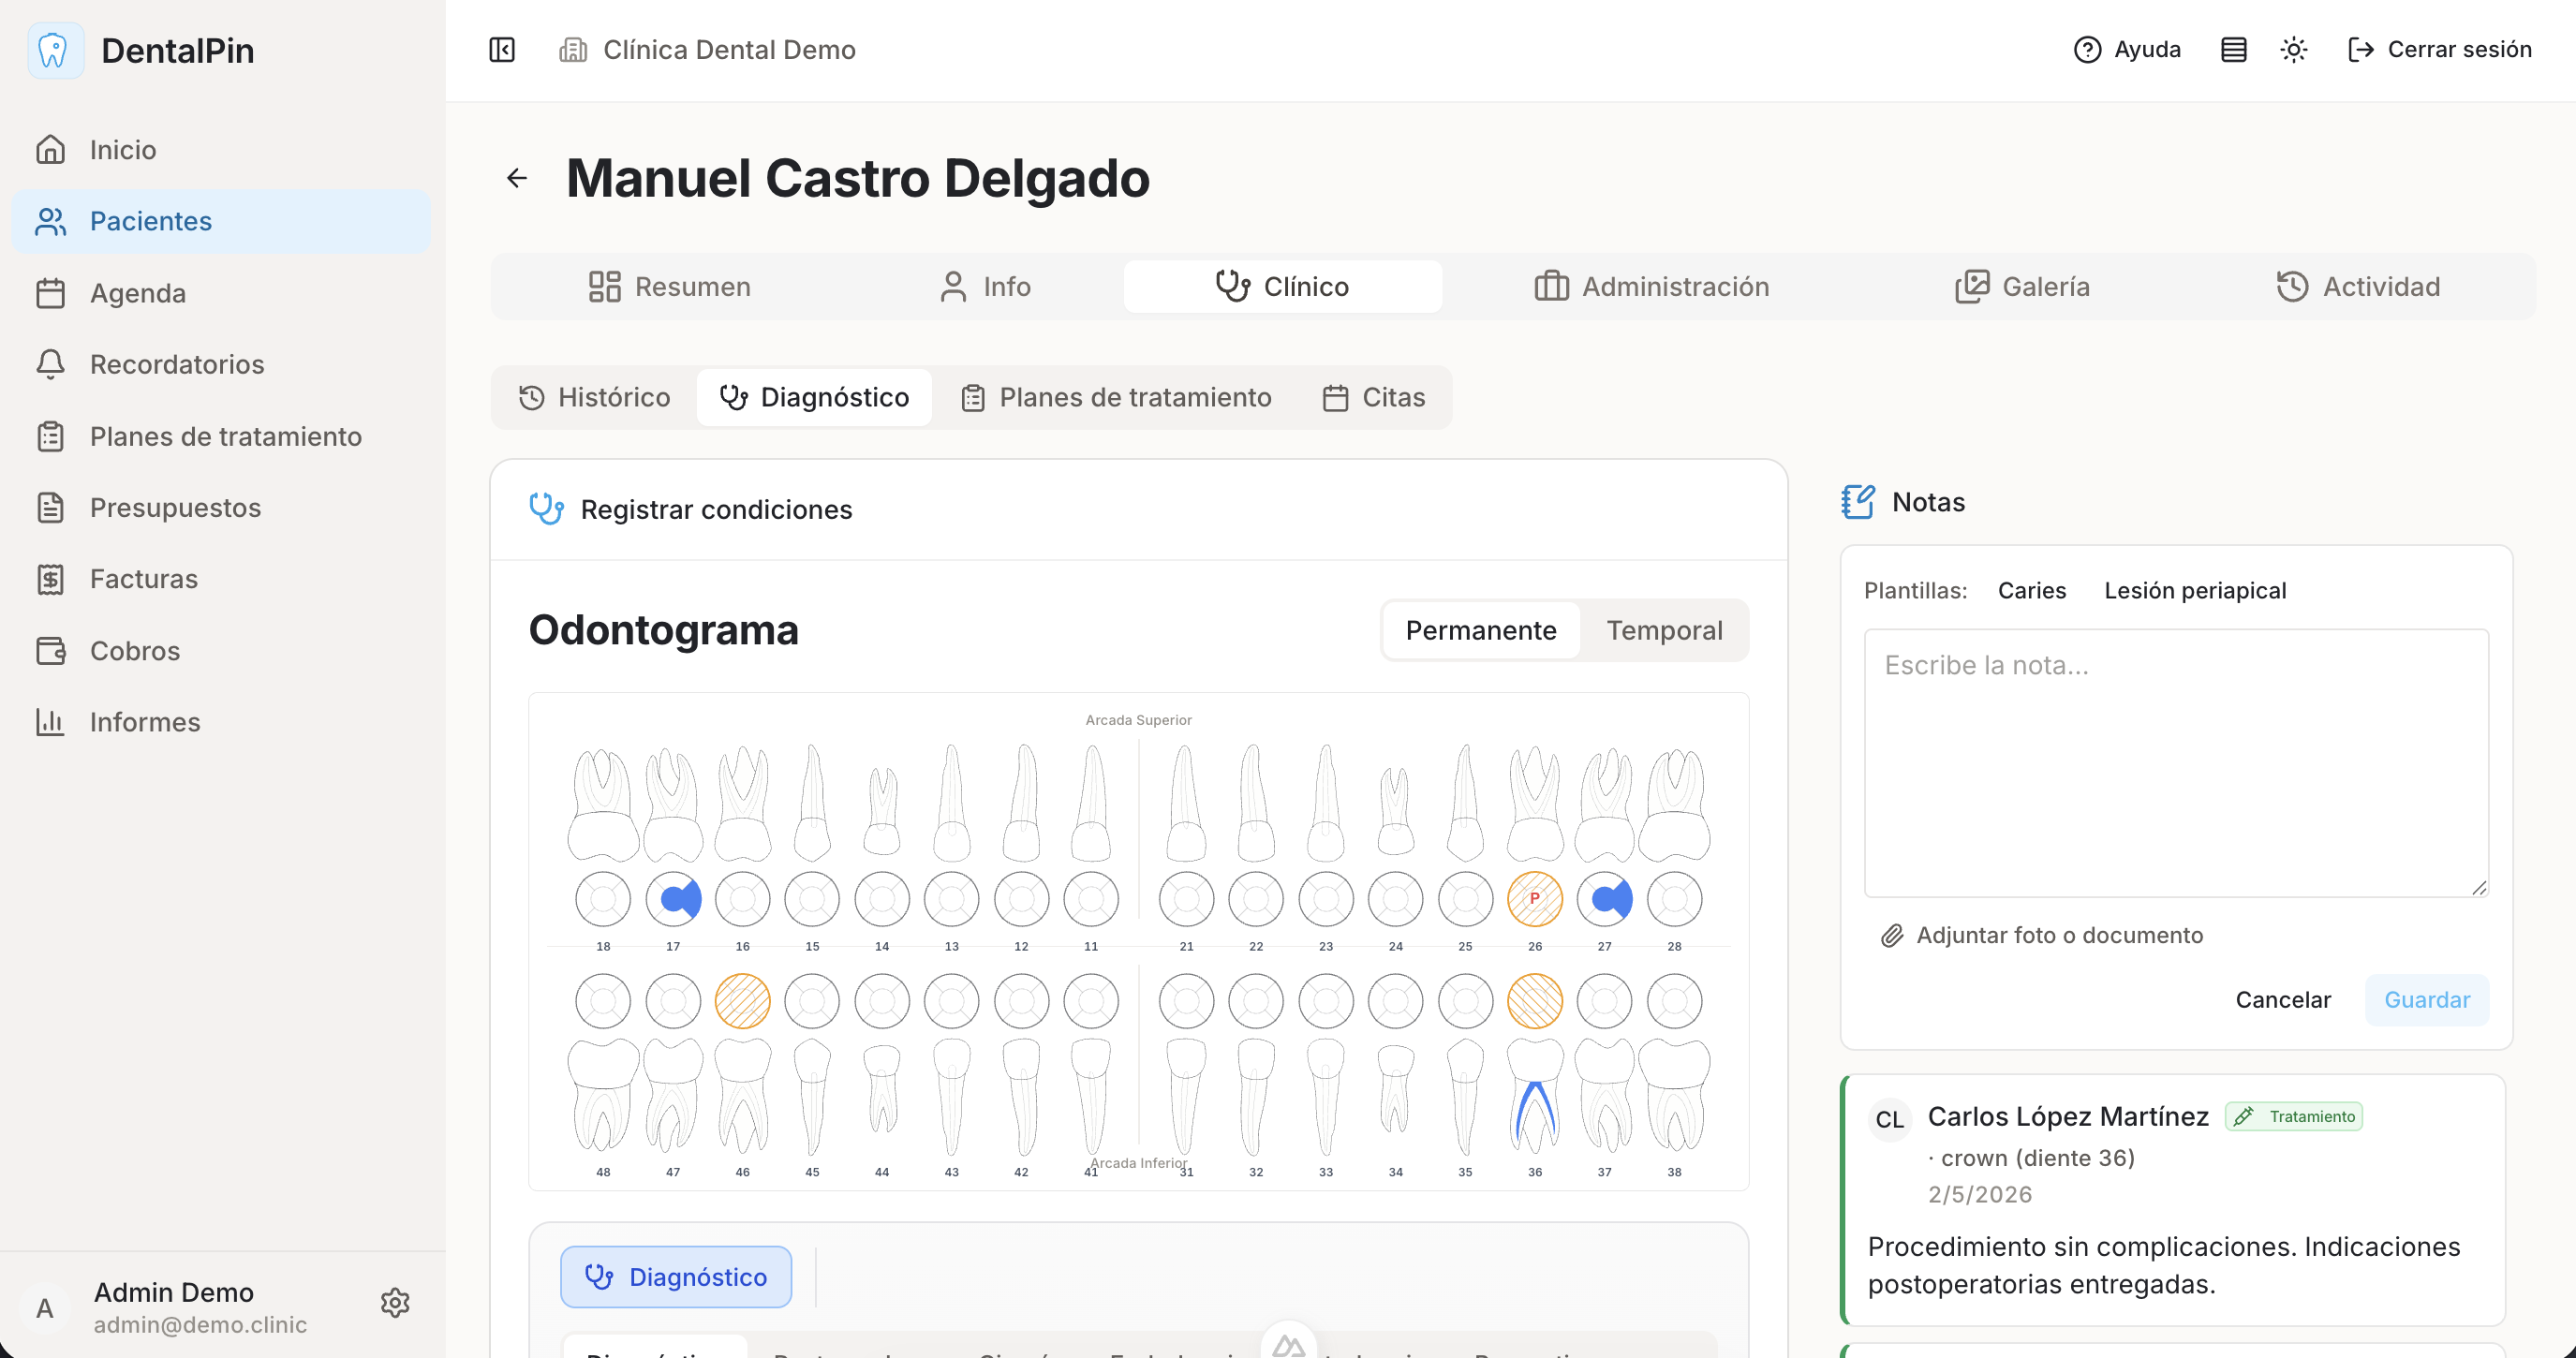This screenshot has height=1358, width=2576.
Task: Click the clinic building icon
Action: pyautogui.click(x=573, y=50)
